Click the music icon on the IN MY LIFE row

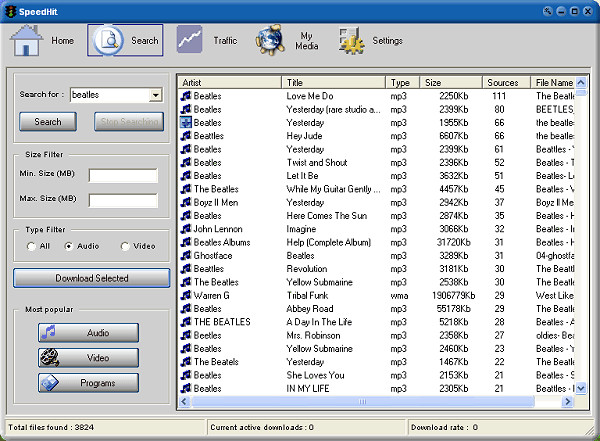tap(186, 388)
